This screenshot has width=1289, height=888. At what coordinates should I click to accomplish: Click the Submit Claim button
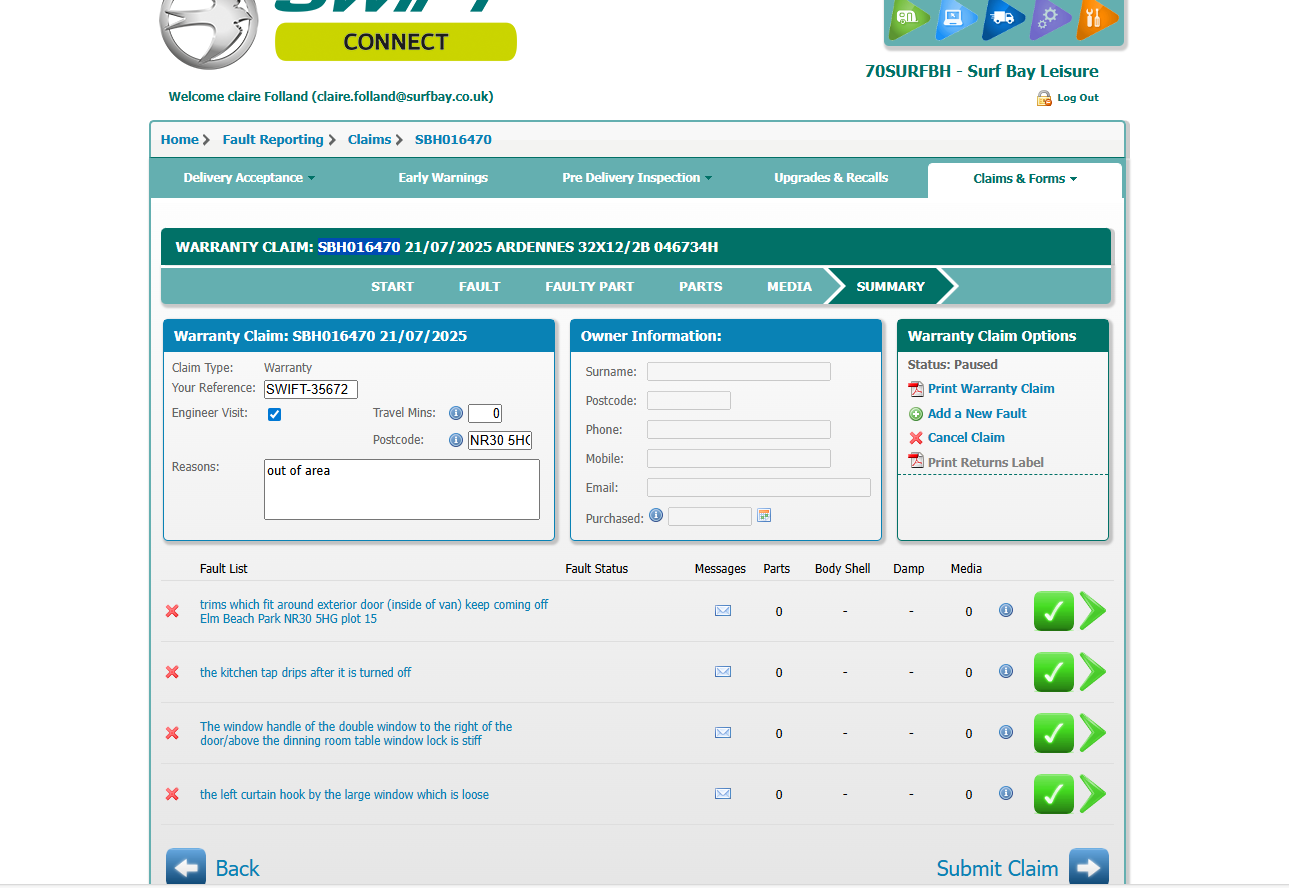(x=1022, y=868)
